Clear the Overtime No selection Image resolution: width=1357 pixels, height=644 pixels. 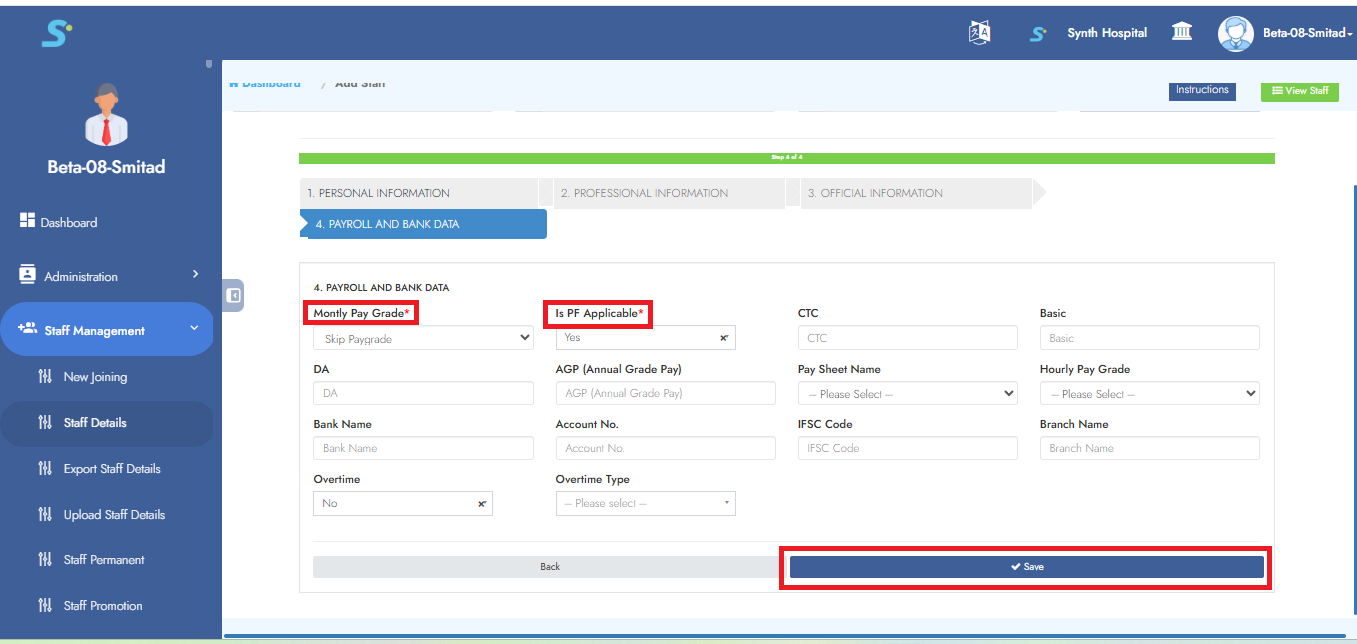(x=481, y=504)
